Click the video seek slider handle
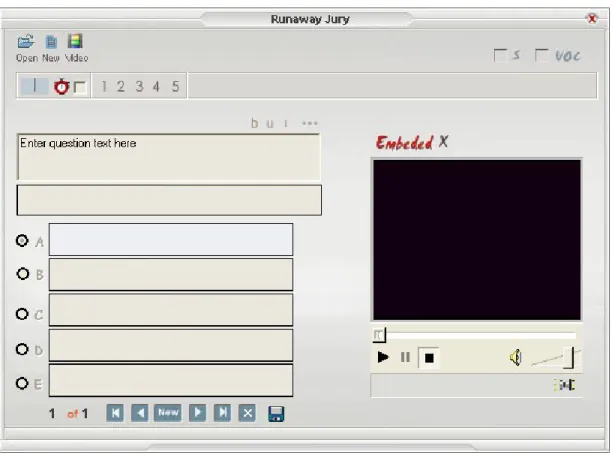The height and width of the screenshot is (455, 615). 379,335
